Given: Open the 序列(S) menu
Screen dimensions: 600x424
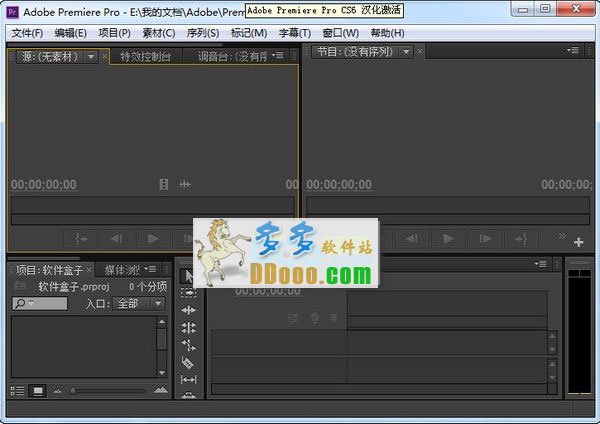Looking at the screenshot, I should tap(203, 33).
